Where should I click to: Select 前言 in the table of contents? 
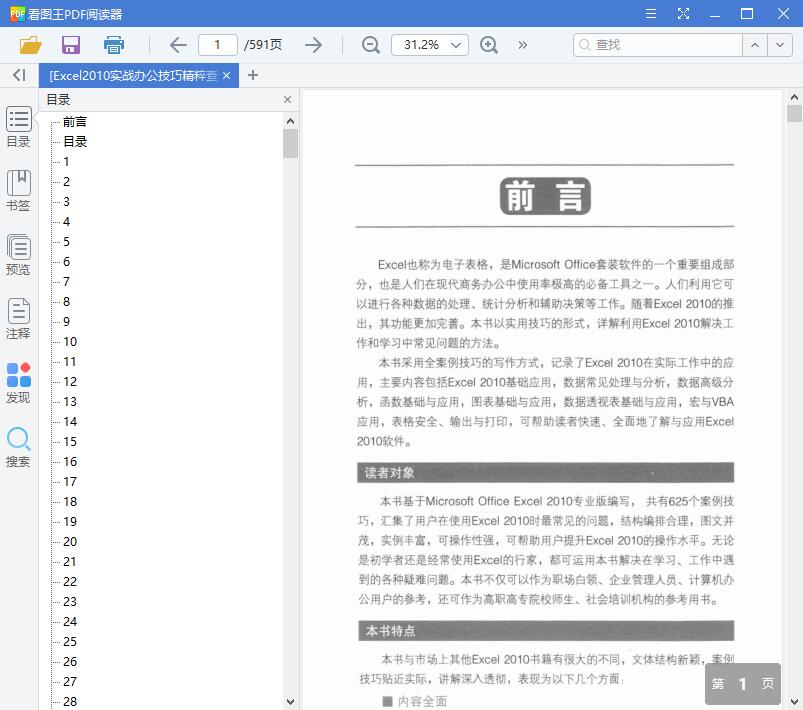point(75,122)
